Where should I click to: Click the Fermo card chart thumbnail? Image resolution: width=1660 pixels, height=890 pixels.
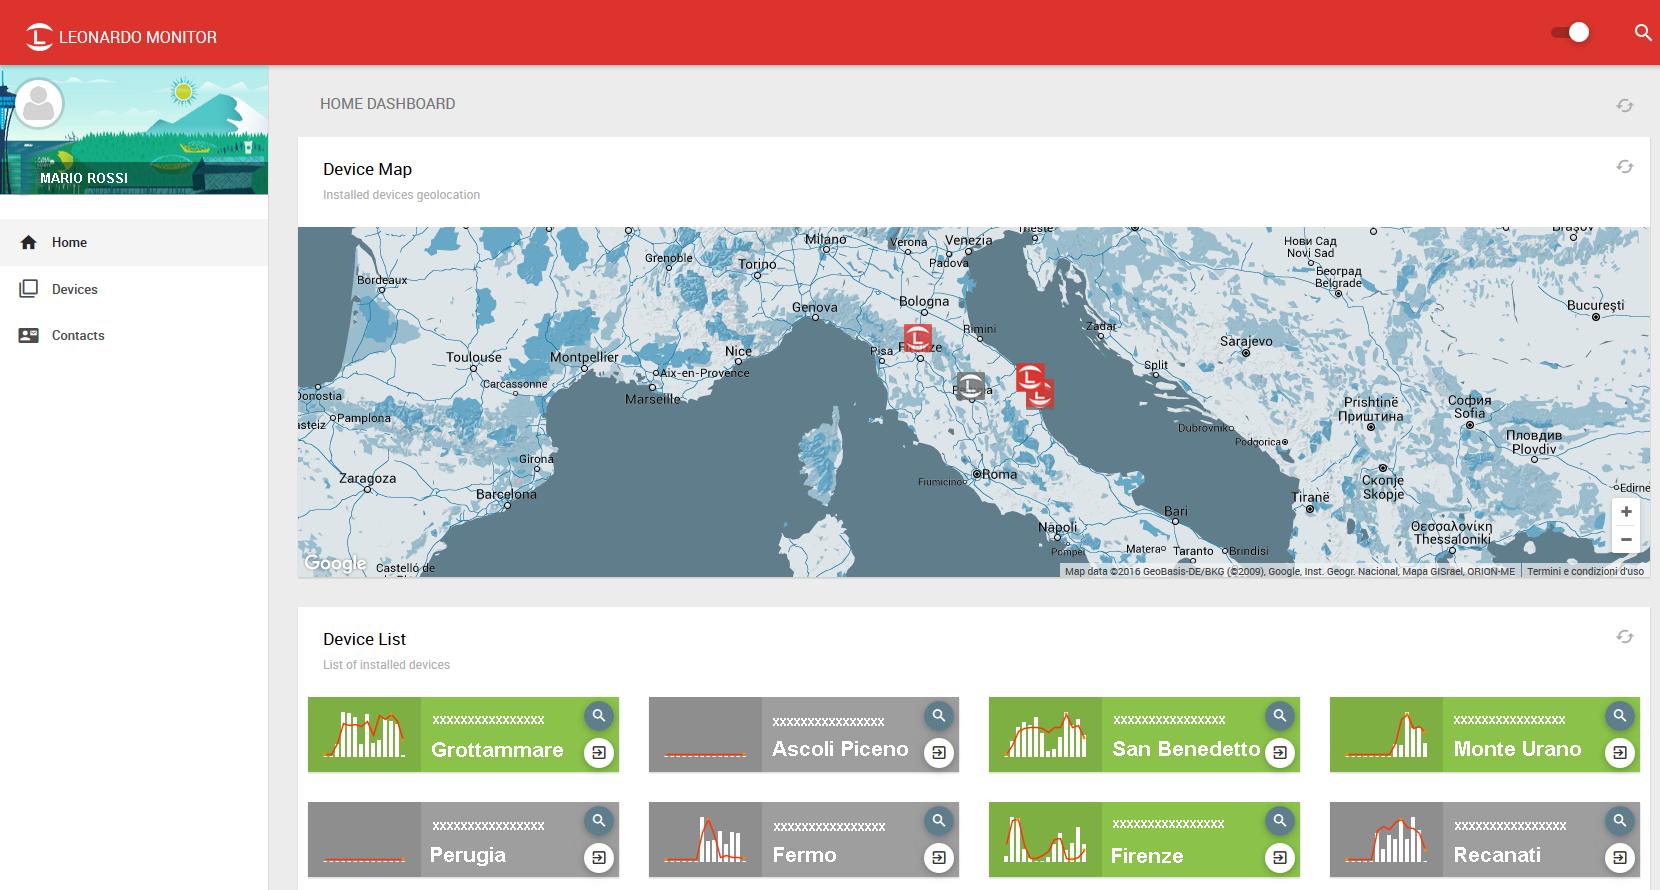click(x=705, y=839)
